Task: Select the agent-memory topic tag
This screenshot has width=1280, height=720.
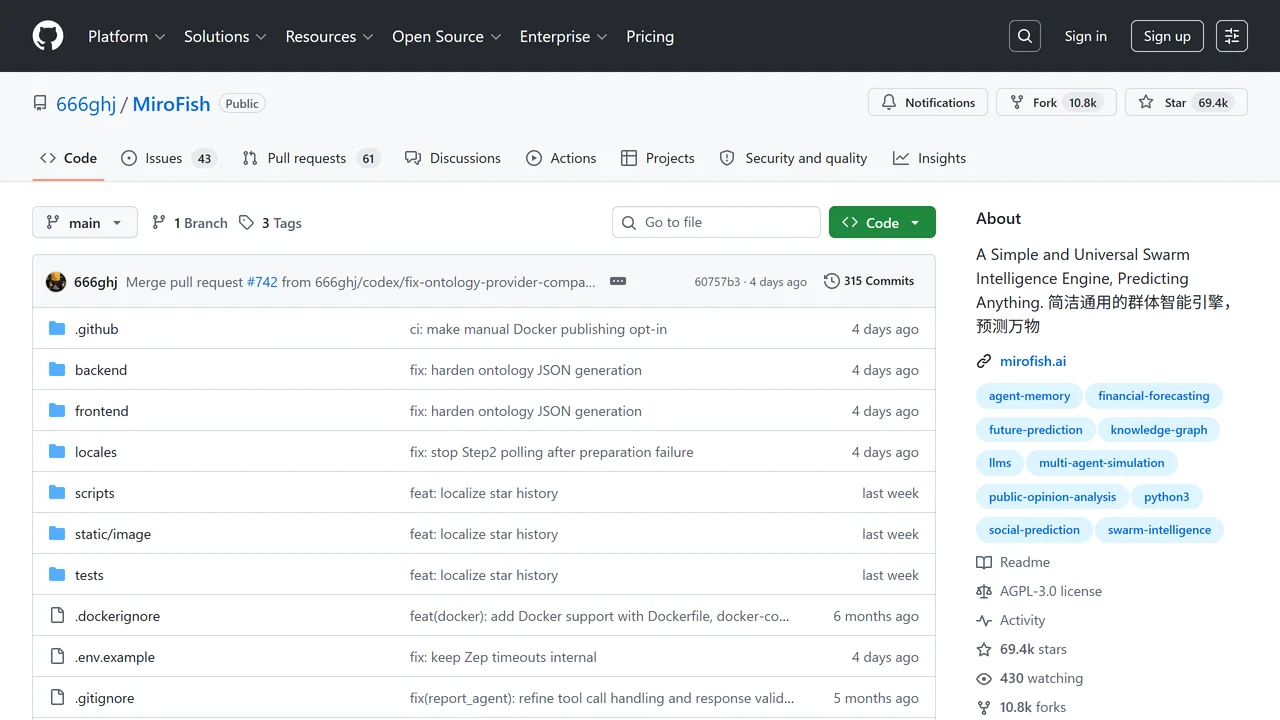Action: (1029, 396)
